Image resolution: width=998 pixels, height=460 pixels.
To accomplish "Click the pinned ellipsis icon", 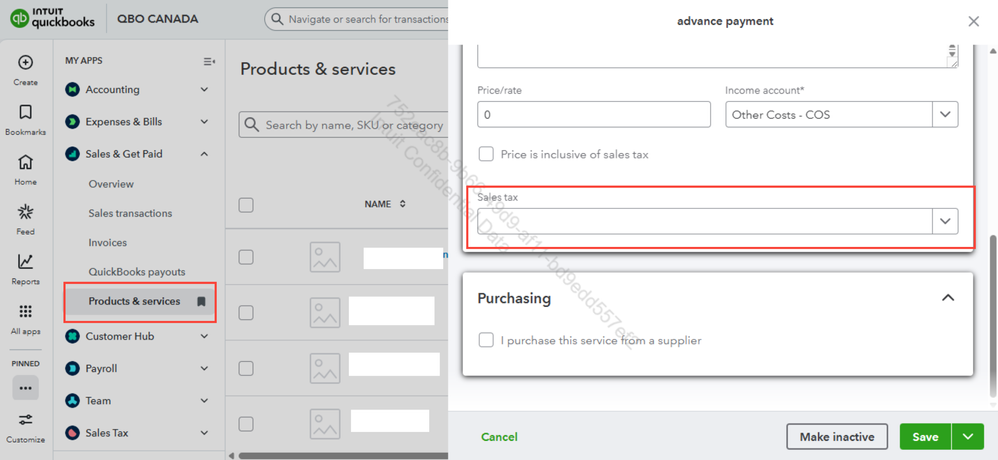I will coord(25,387).
